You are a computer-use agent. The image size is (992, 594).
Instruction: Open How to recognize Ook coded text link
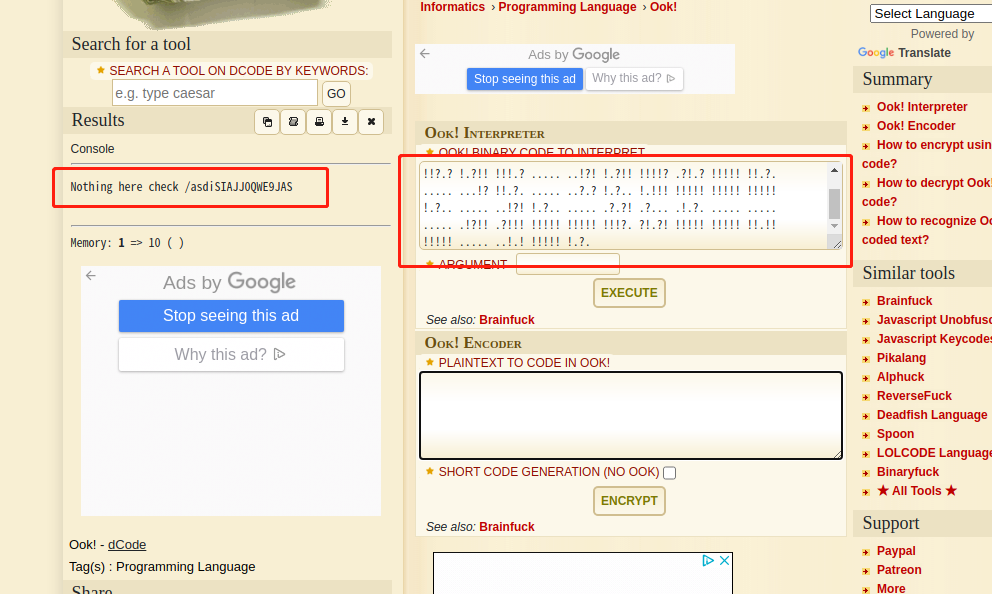pyautogui.click(x=926, y=230)
